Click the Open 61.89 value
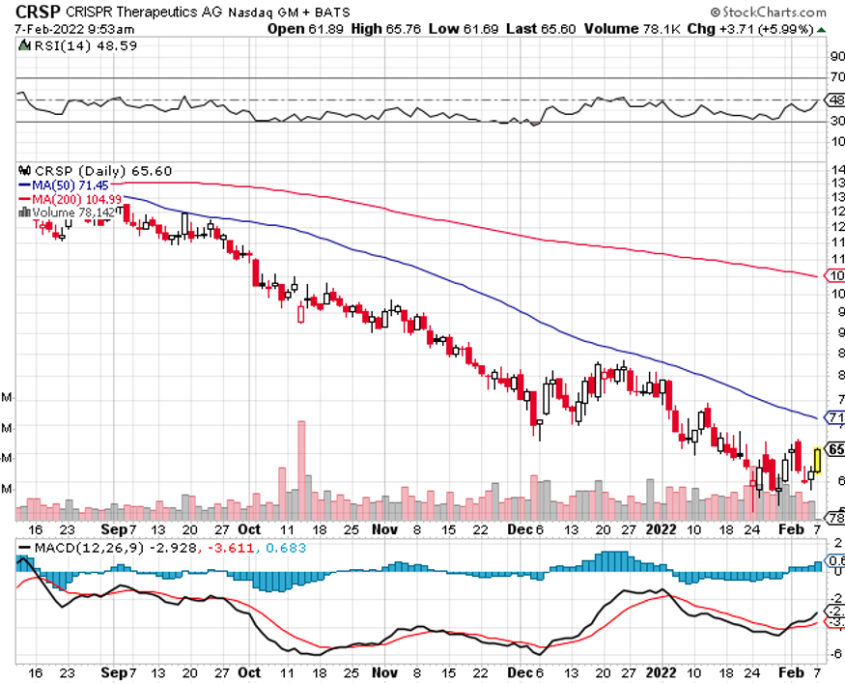This screenshot has height=684, width=845. click(306, 29)
